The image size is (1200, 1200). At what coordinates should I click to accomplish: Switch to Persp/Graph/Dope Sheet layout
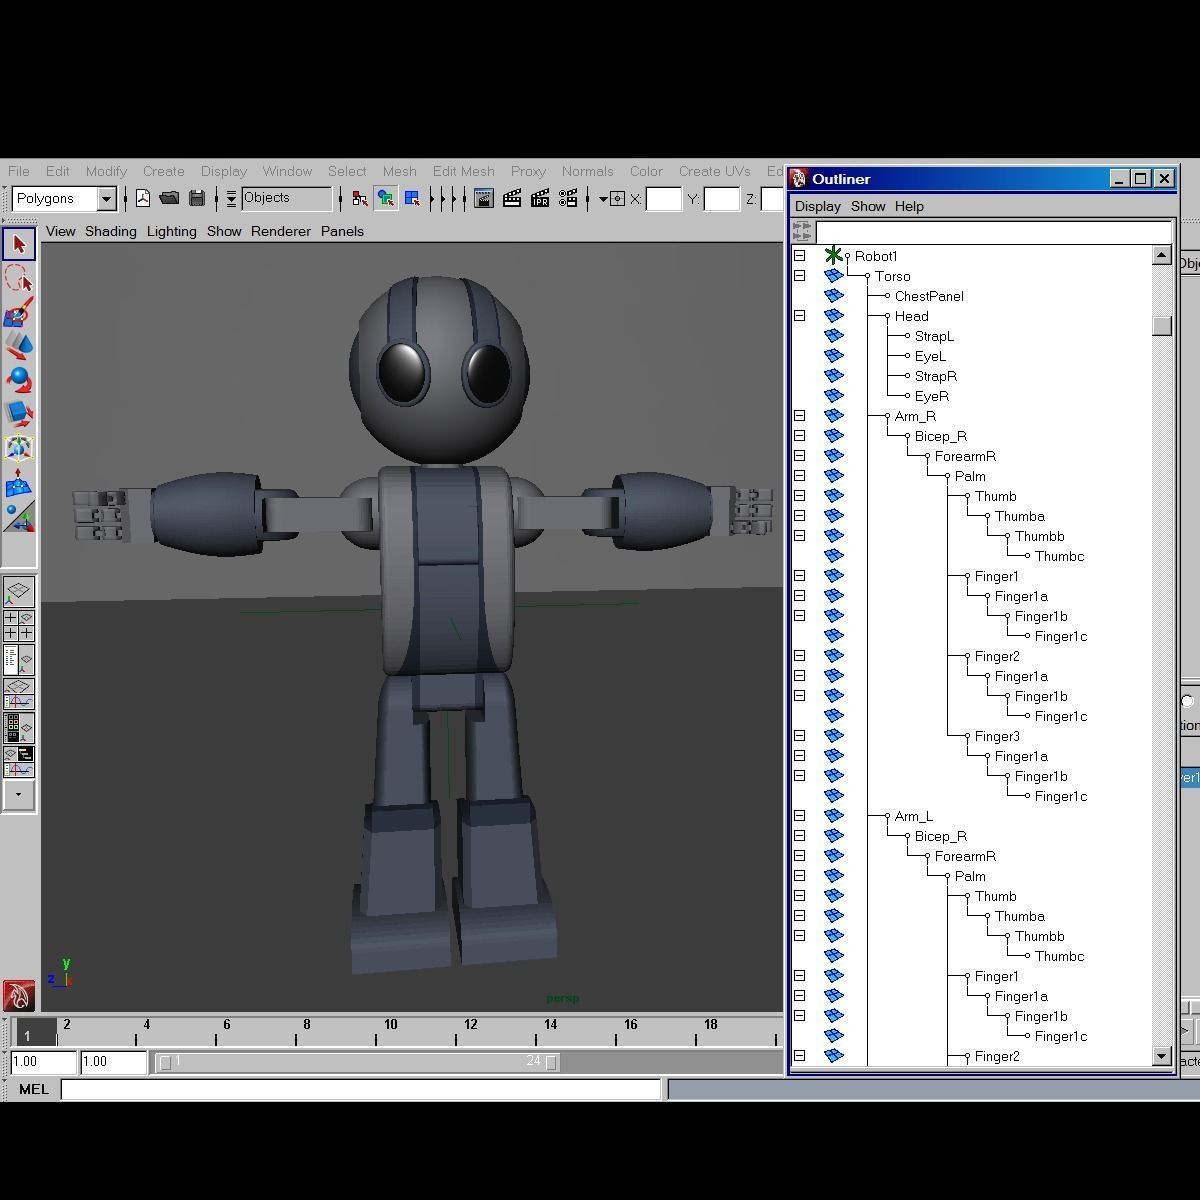point(19,762)
